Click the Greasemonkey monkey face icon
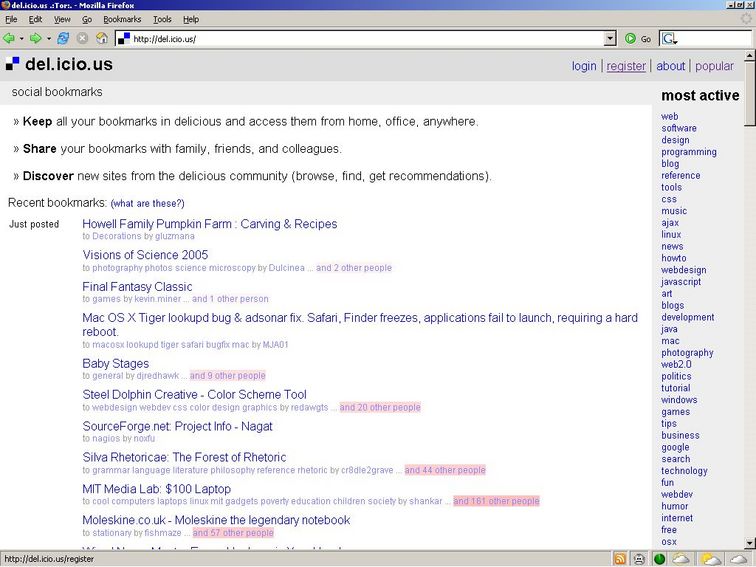The width and height of the screenshot is (756, 567). click(x=639, y=559)
